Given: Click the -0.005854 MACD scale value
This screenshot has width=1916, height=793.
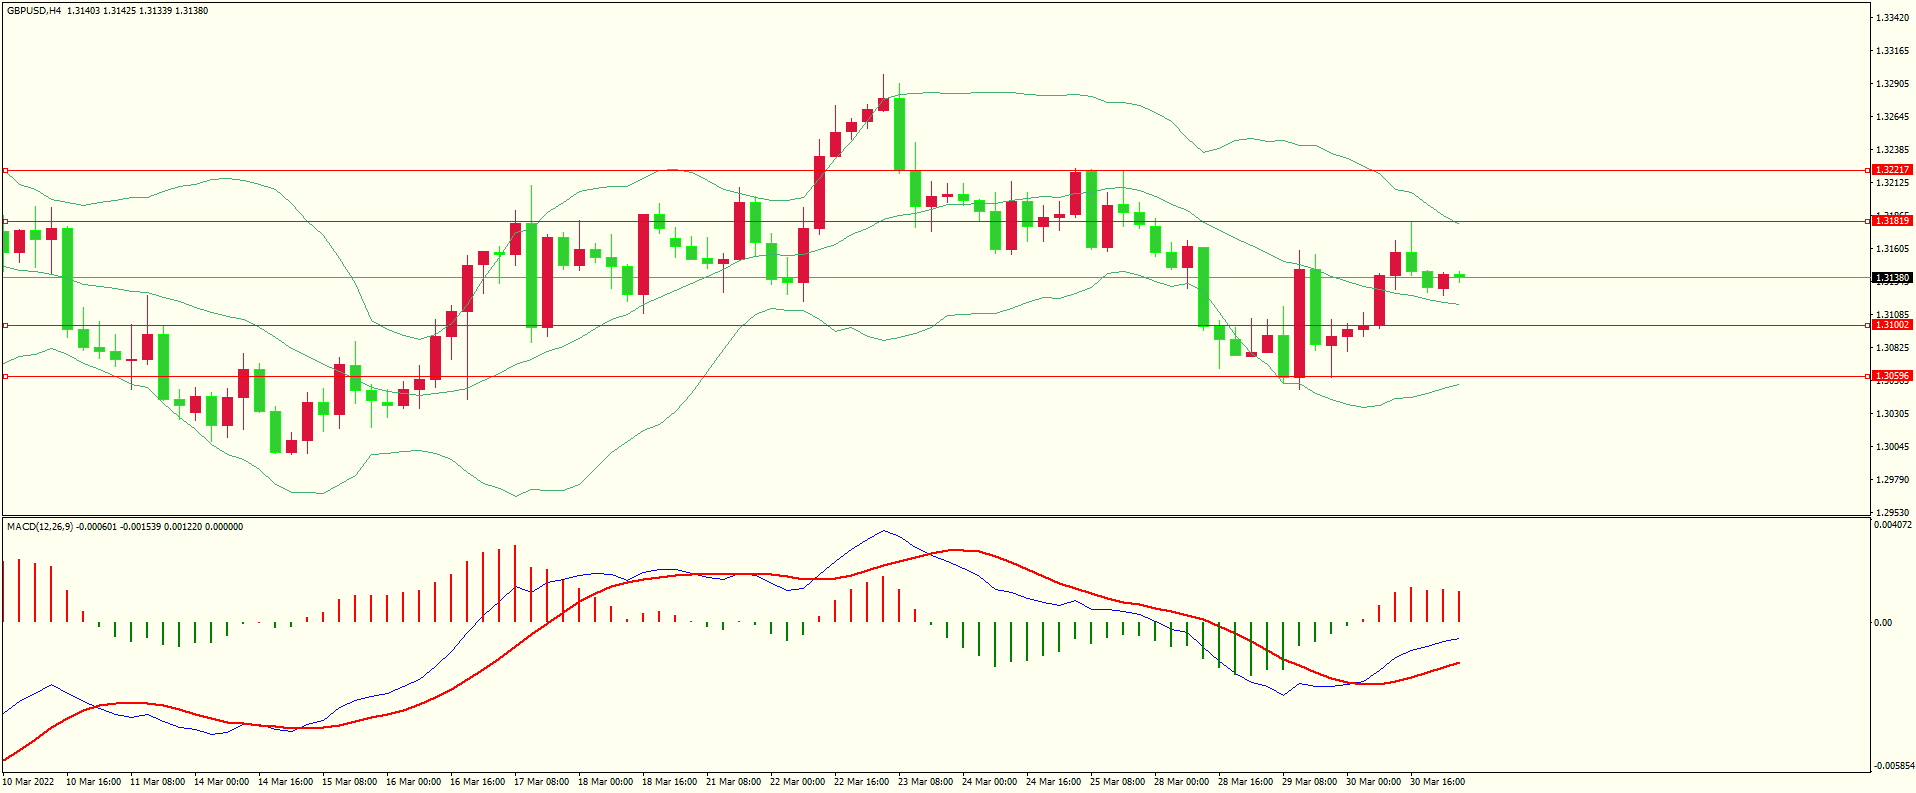Looking at the screenshot, I should pyautogui.click(x=1892, y=766).
